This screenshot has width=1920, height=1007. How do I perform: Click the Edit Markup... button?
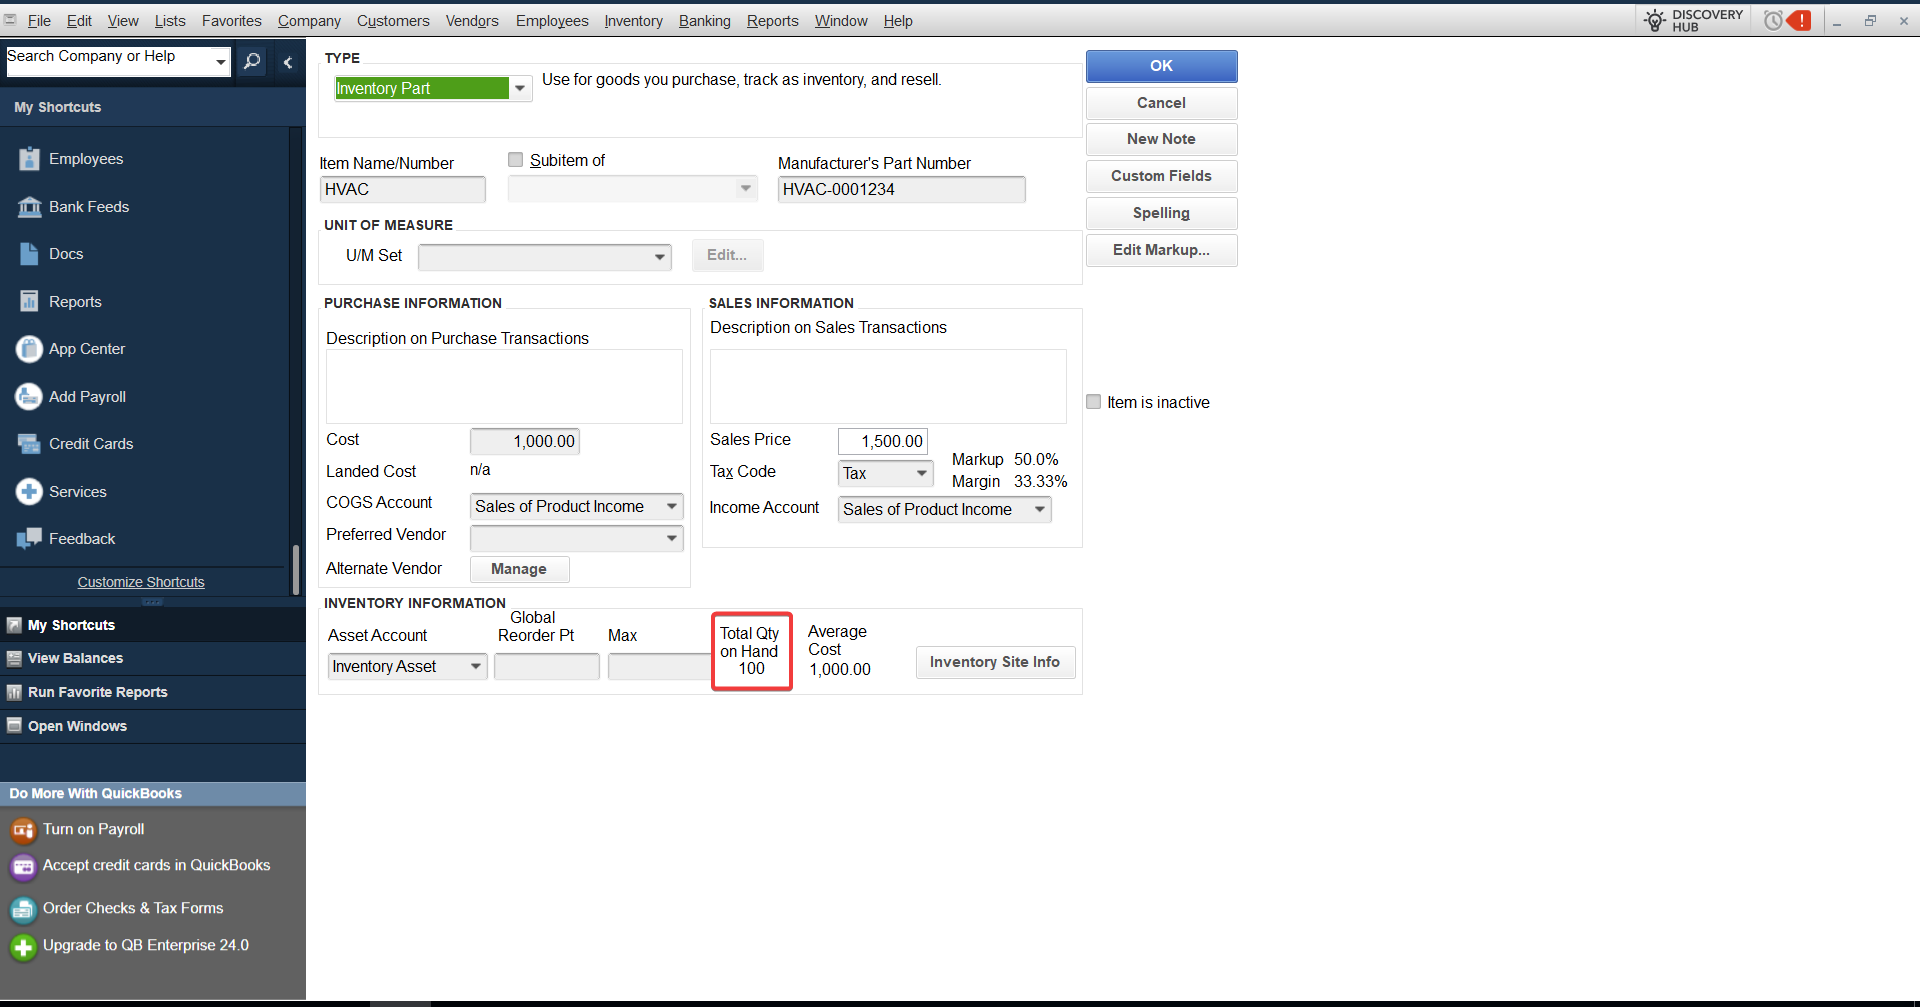(x=1161, y=250)
